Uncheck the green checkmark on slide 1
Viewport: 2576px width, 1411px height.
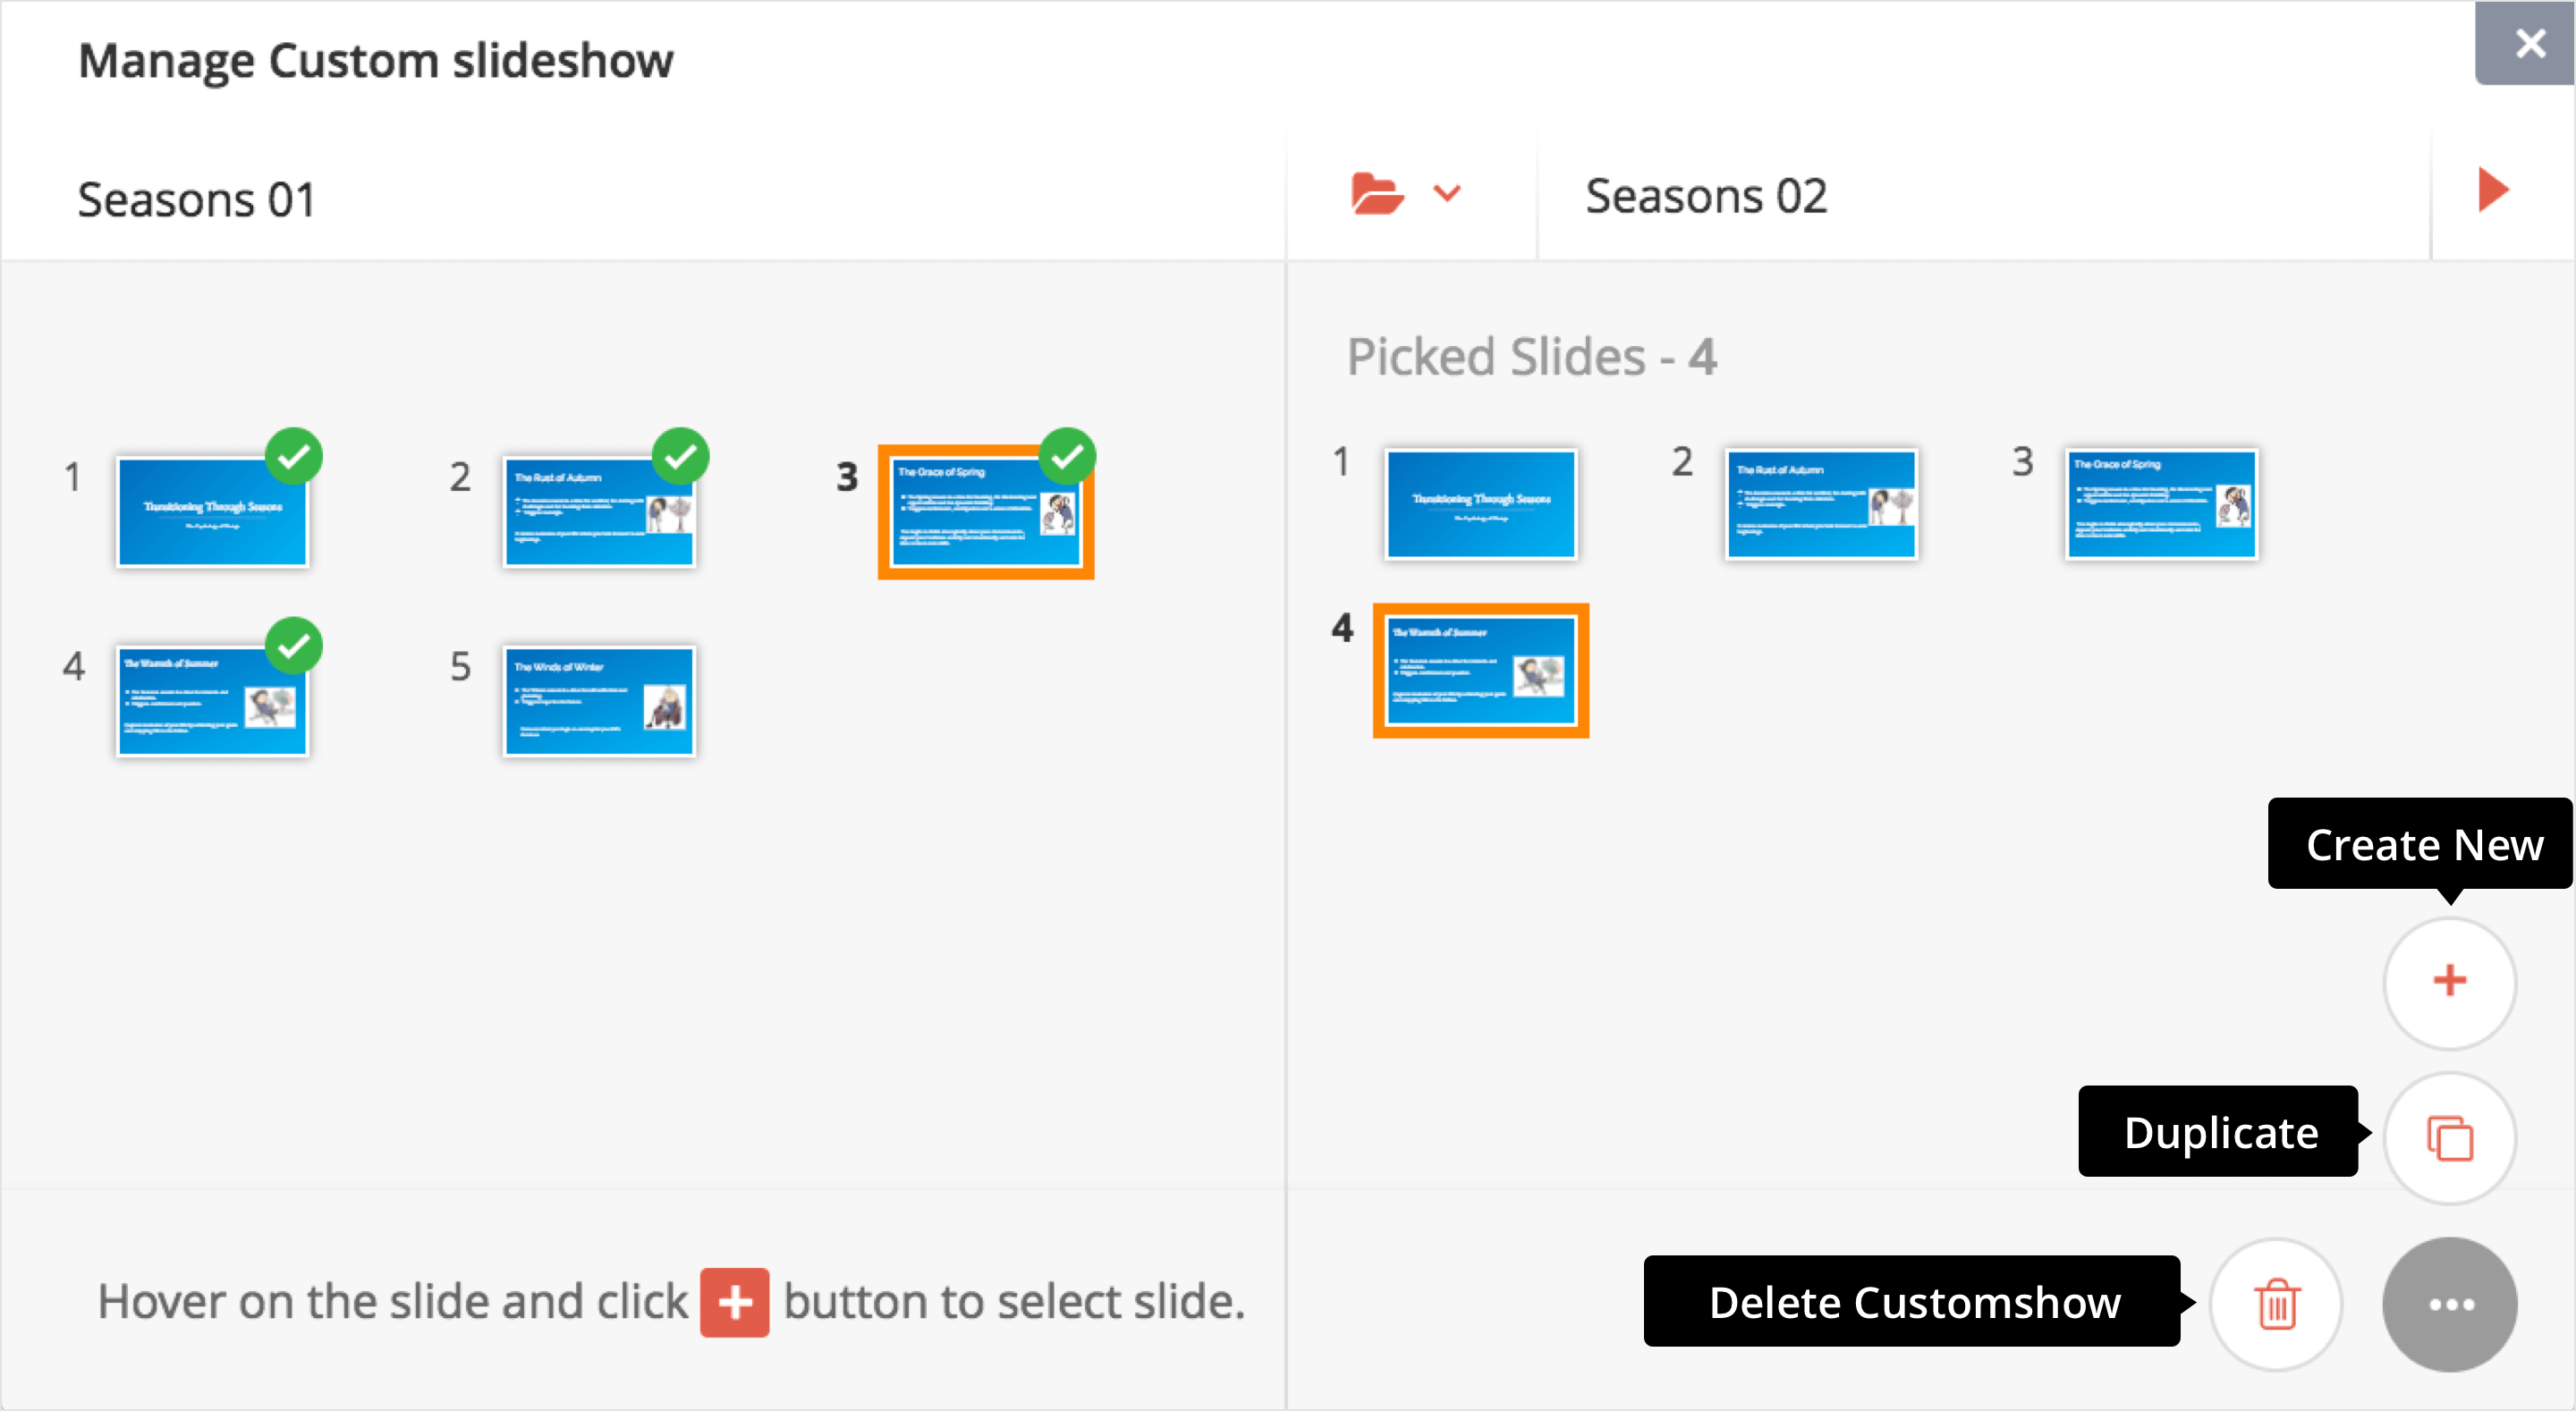pyautogui.click(x=294, y=456)
